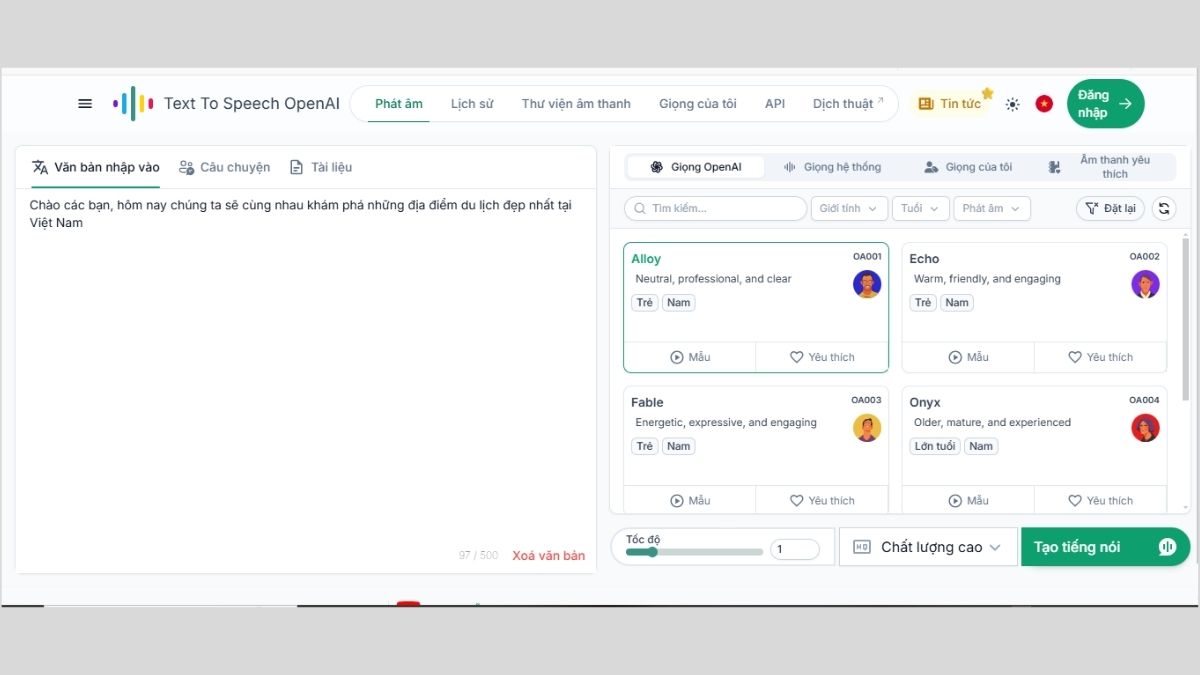Image resolution: width=1200 pixels, height=675 pixels.
Task: Toggle light/dark theme sun icon
Action: [x=1013, y=104]
